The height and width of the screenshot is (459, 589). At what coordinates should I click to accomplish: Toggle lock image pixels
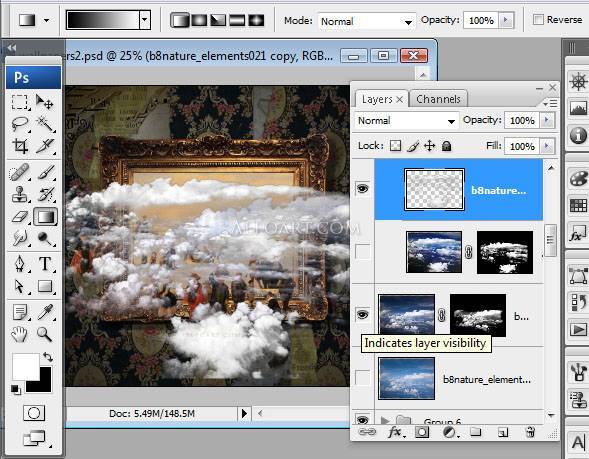click(412, 146)
